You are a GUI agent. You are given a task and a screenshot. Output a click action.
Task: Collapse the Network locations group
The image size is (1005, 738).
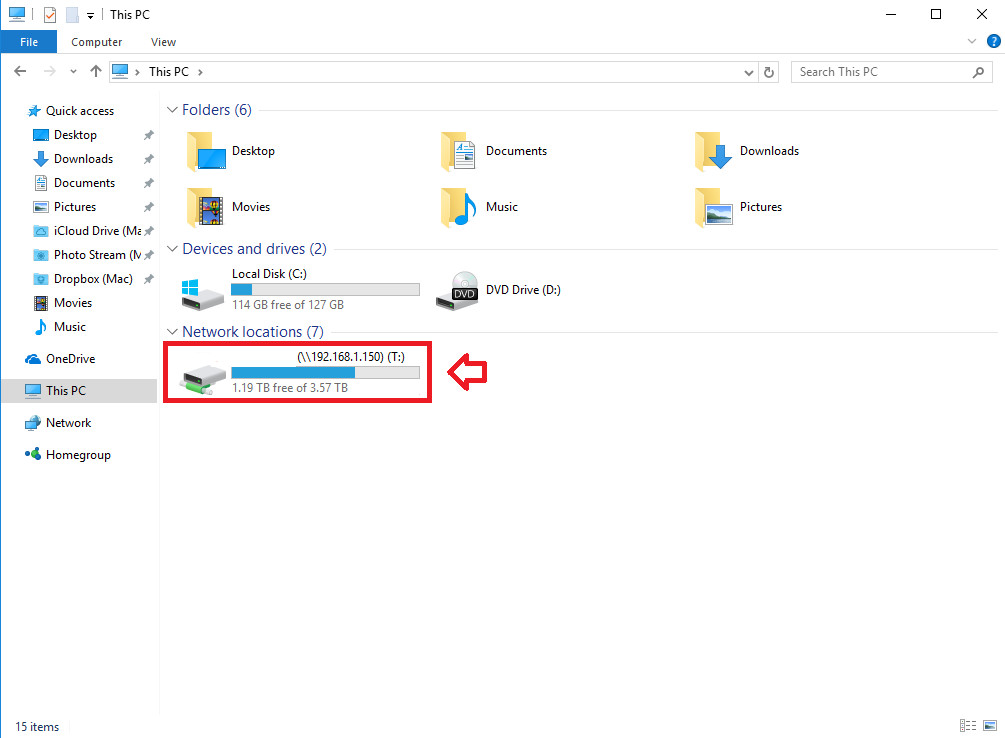[172, 332]
